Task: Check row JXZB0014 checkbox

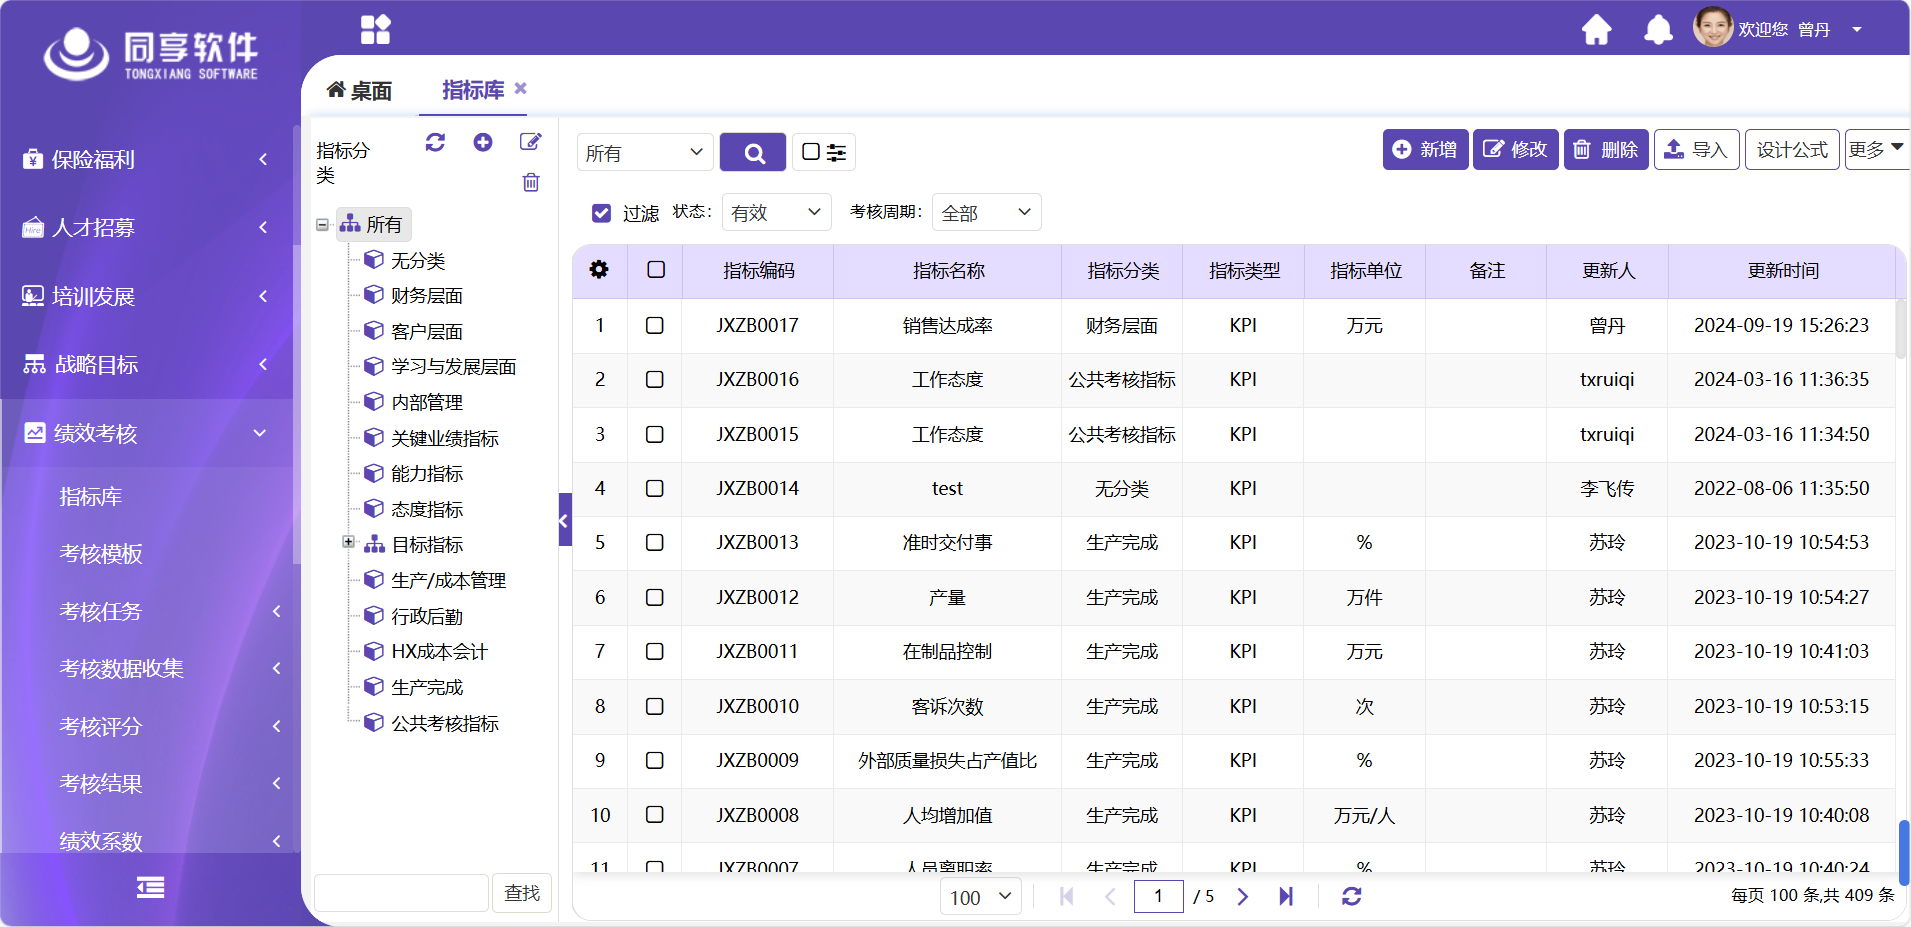Action: 655,488
